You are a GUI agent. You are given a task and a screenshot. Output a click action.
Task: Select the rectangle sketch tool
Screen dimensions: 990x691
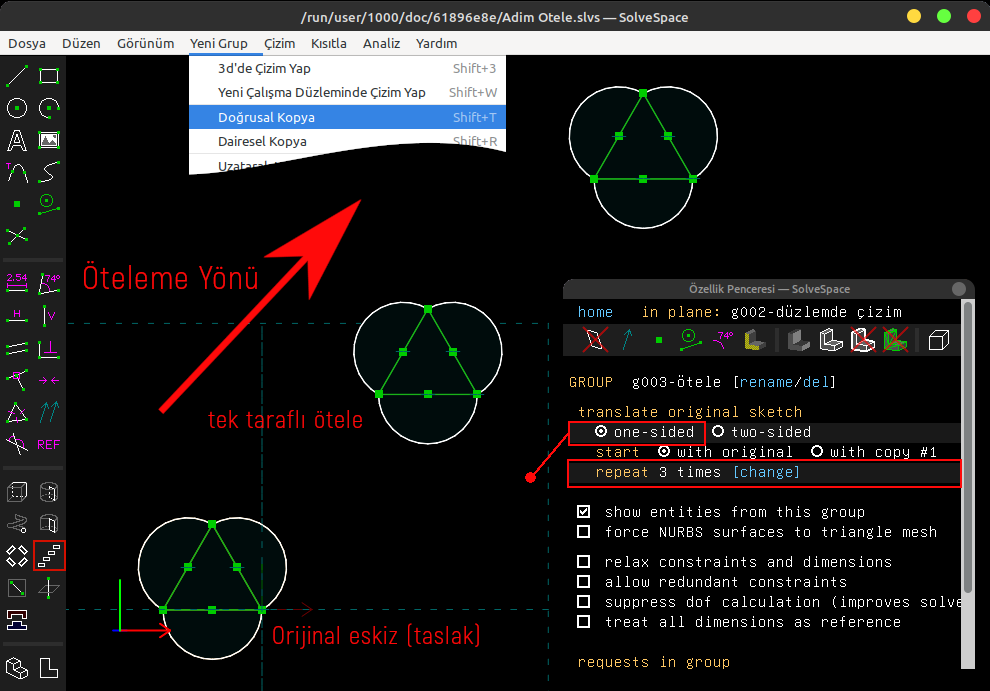pos(49,76)
